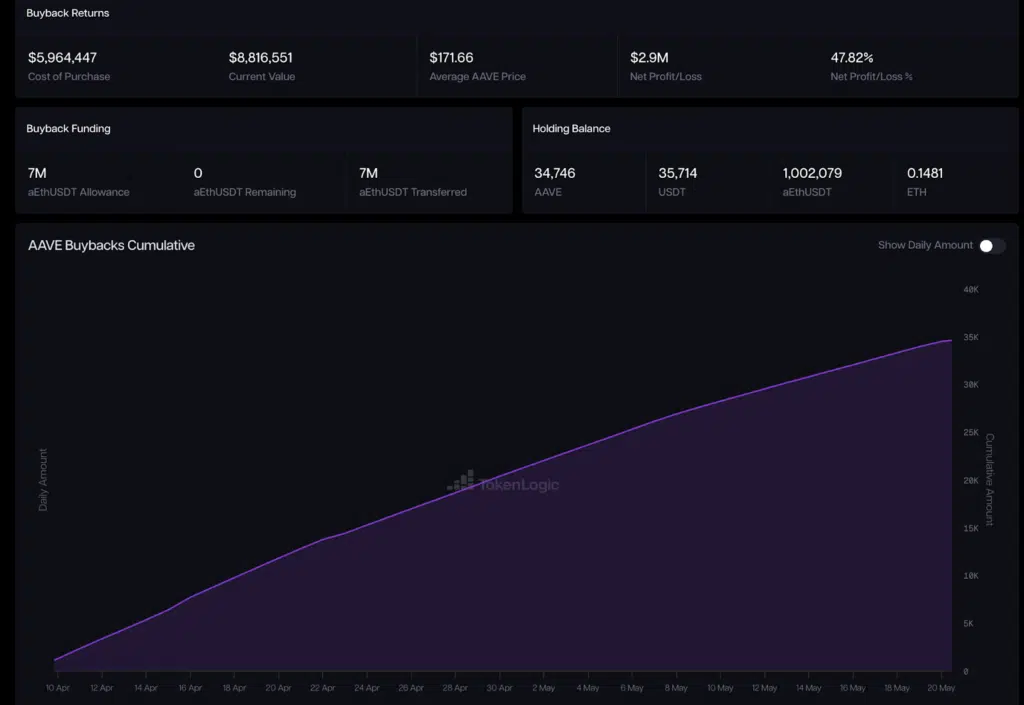Click the 40K y-axis label
1024x705 pixels.
971,289
